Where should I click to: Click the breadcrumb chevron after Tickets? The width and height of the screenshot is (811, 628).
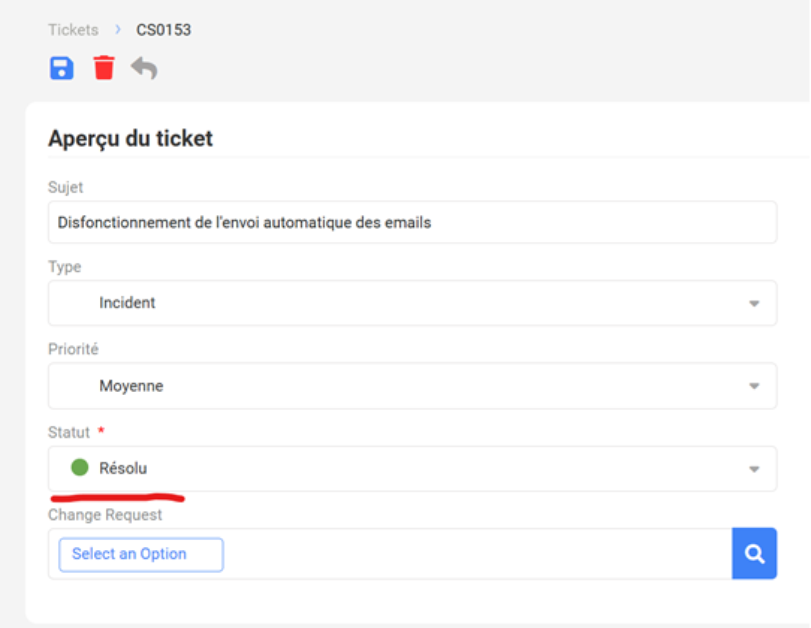pos(118,30)
